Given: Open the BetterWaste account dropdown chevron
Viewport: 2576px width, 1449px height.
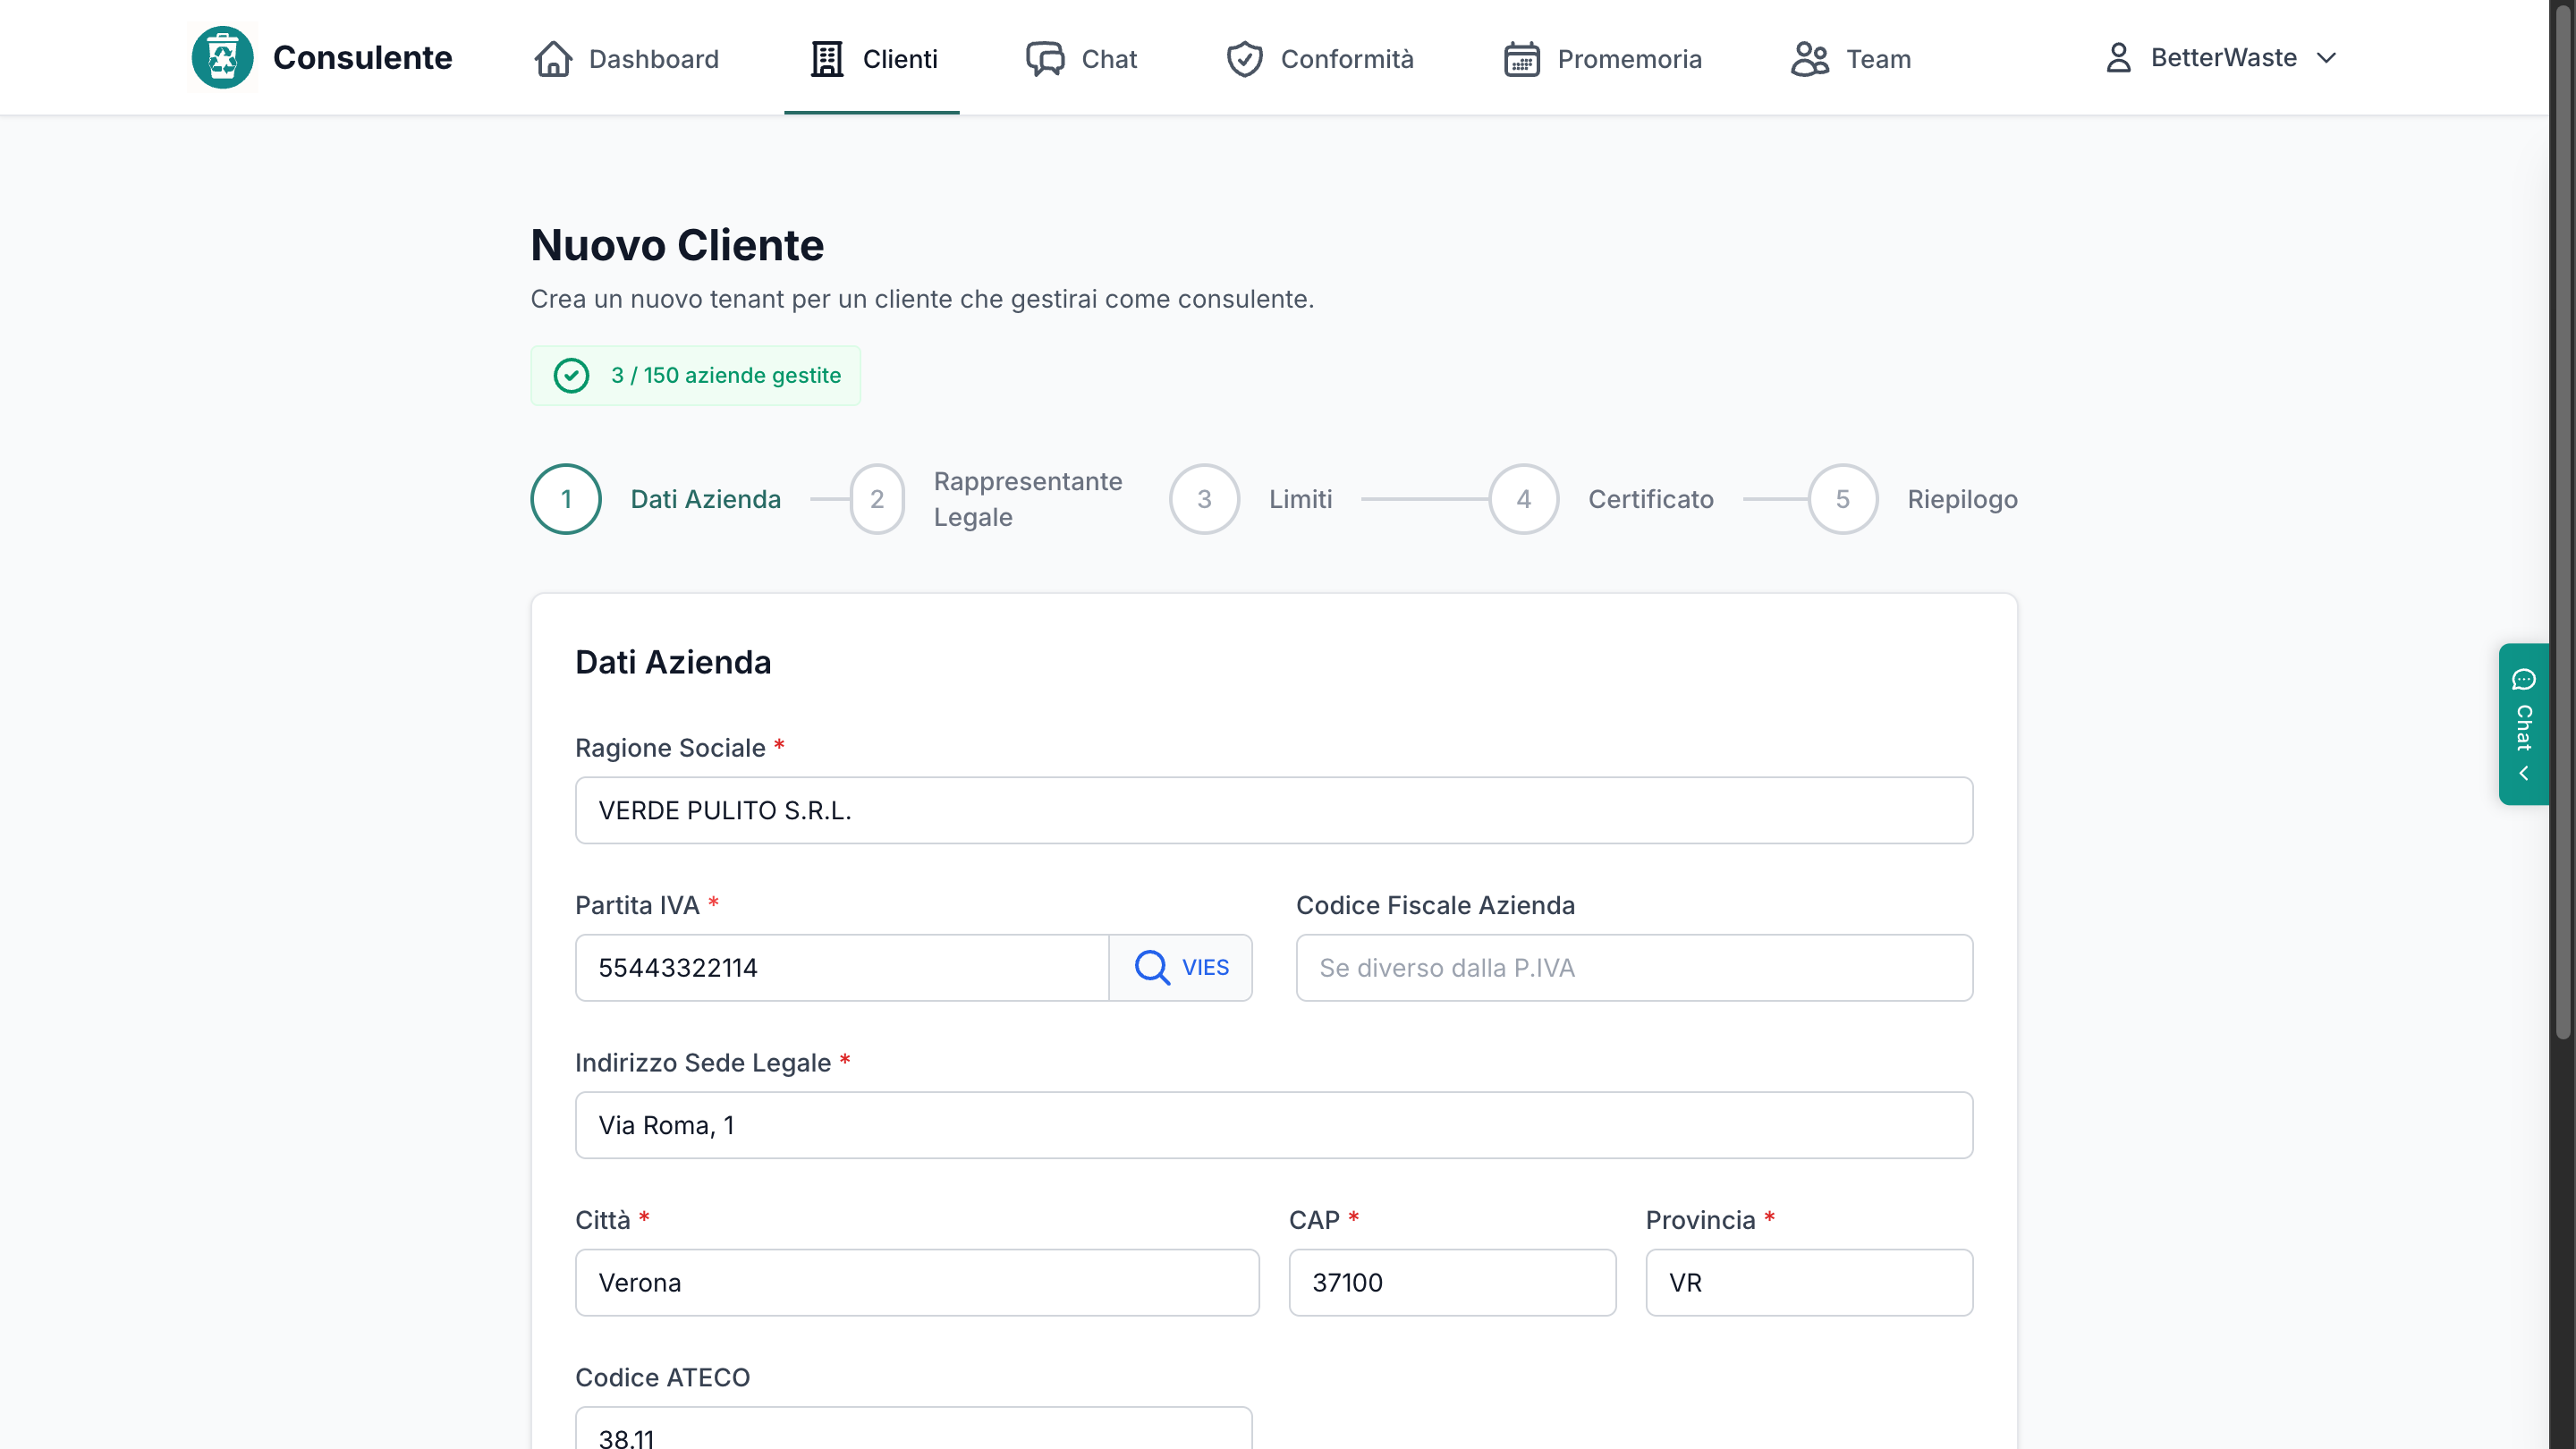Looking at the screenshot, I should pos(2327,58).
